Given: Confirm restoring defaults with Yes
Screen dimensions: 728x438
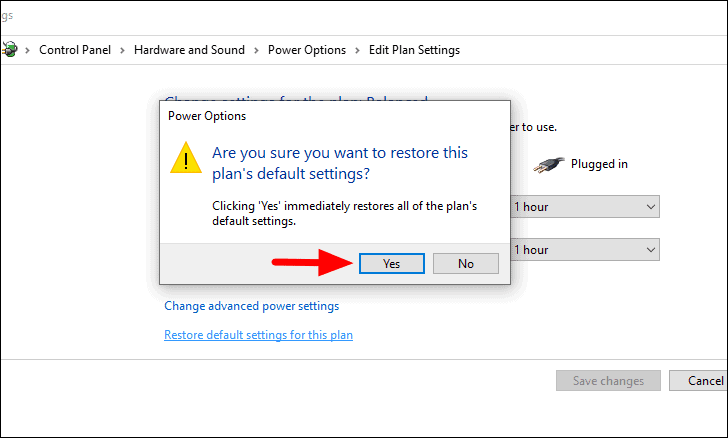Looking at the screenshot, I should 391,263.
